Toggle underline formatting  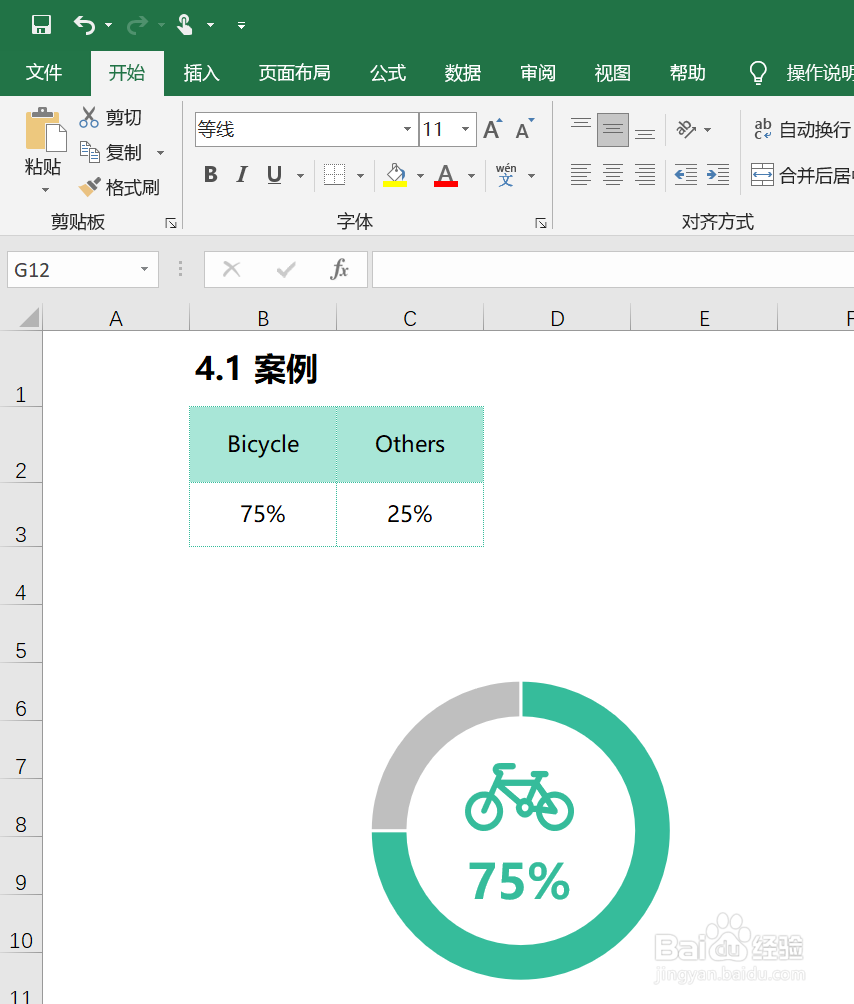275,175
